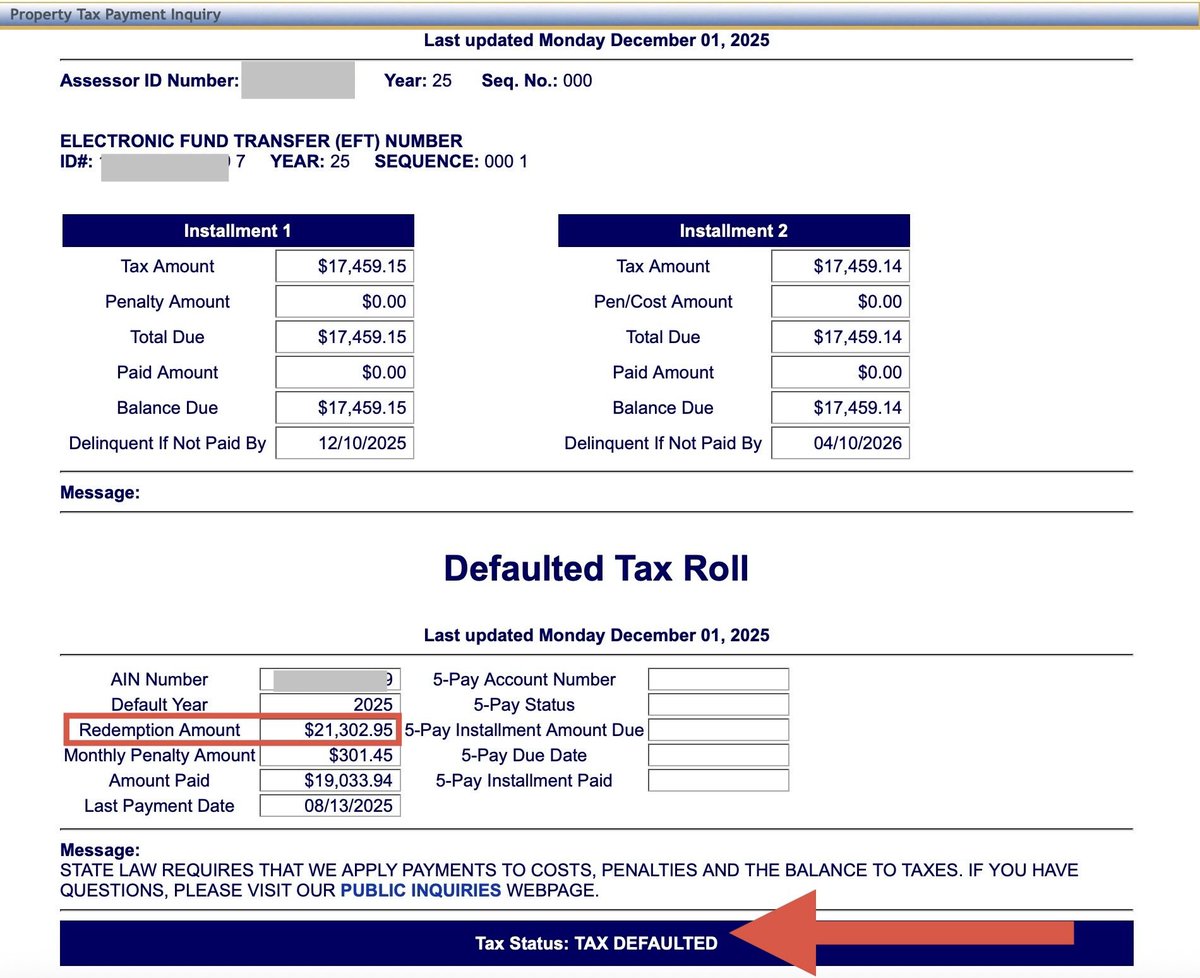Click the 5-Pay Account Number input field
The image size is (1200, 978).
coord(717,678)
